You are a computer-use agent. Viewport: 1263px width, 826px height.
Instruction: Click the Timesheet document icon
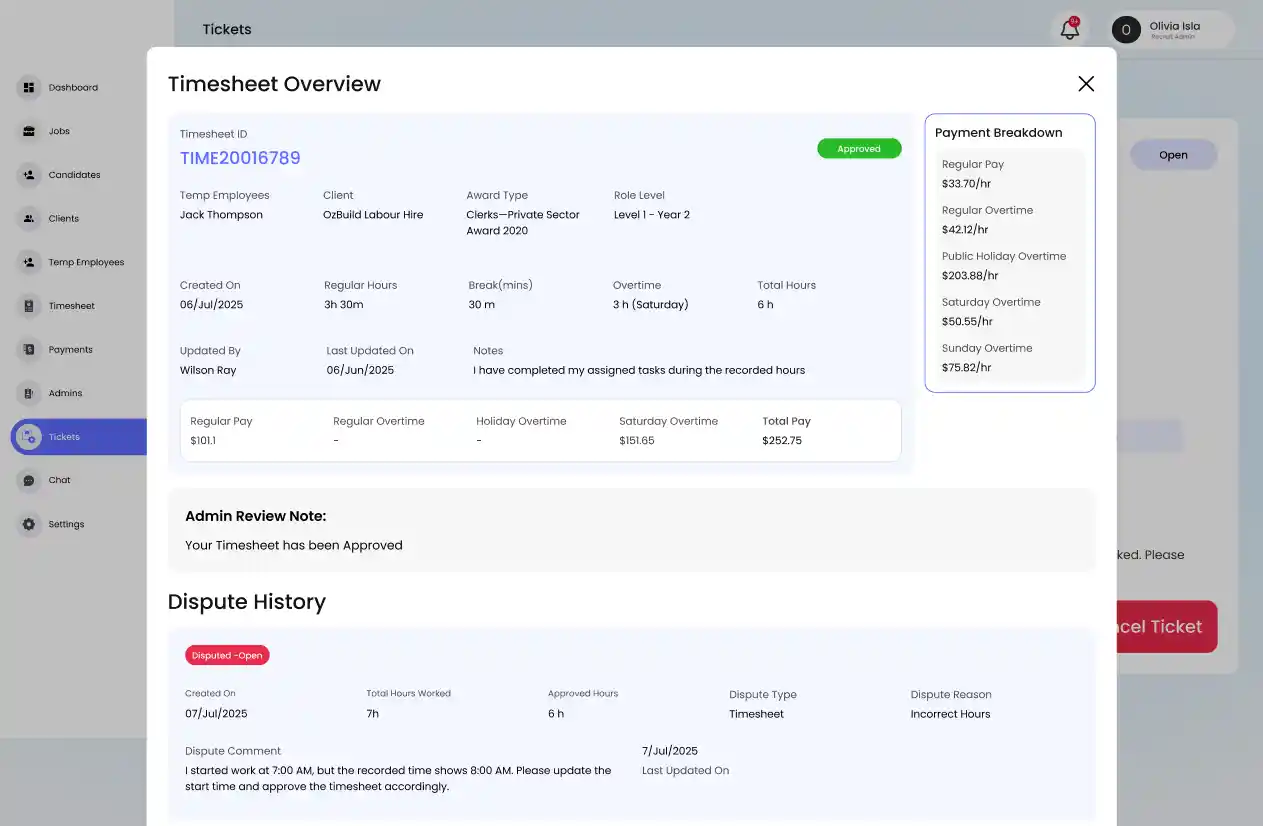point(29,306)
